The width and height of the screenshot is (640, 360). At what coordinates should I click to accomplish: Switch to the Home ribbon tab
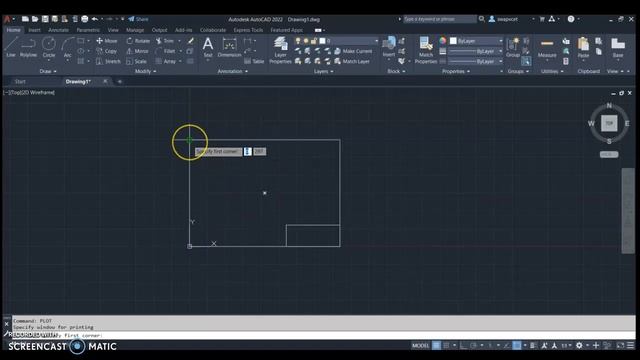point(13,30)
